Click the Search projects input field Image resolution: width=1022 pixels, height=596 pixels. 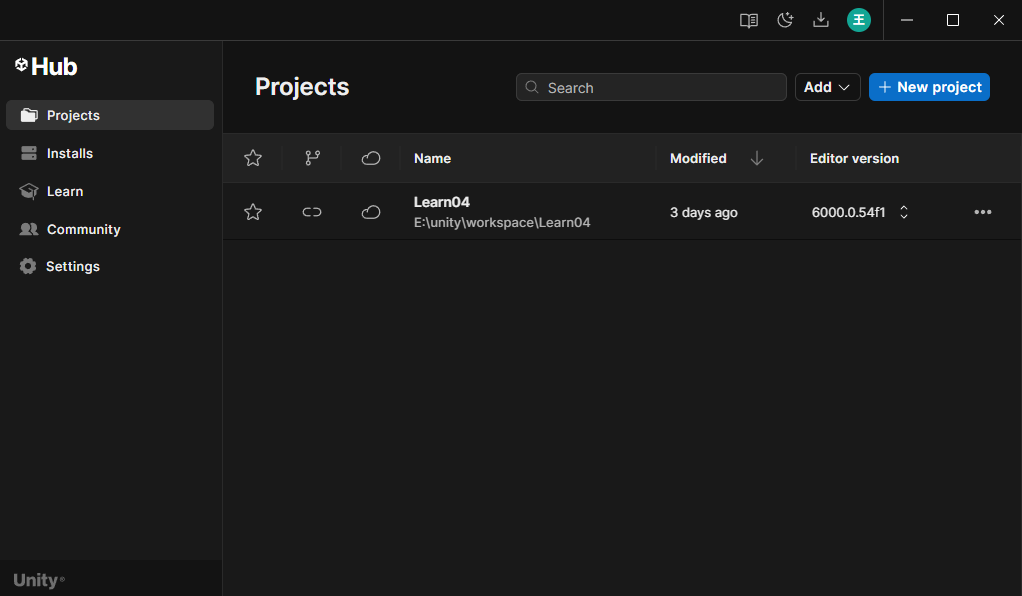tap(651, 87)
